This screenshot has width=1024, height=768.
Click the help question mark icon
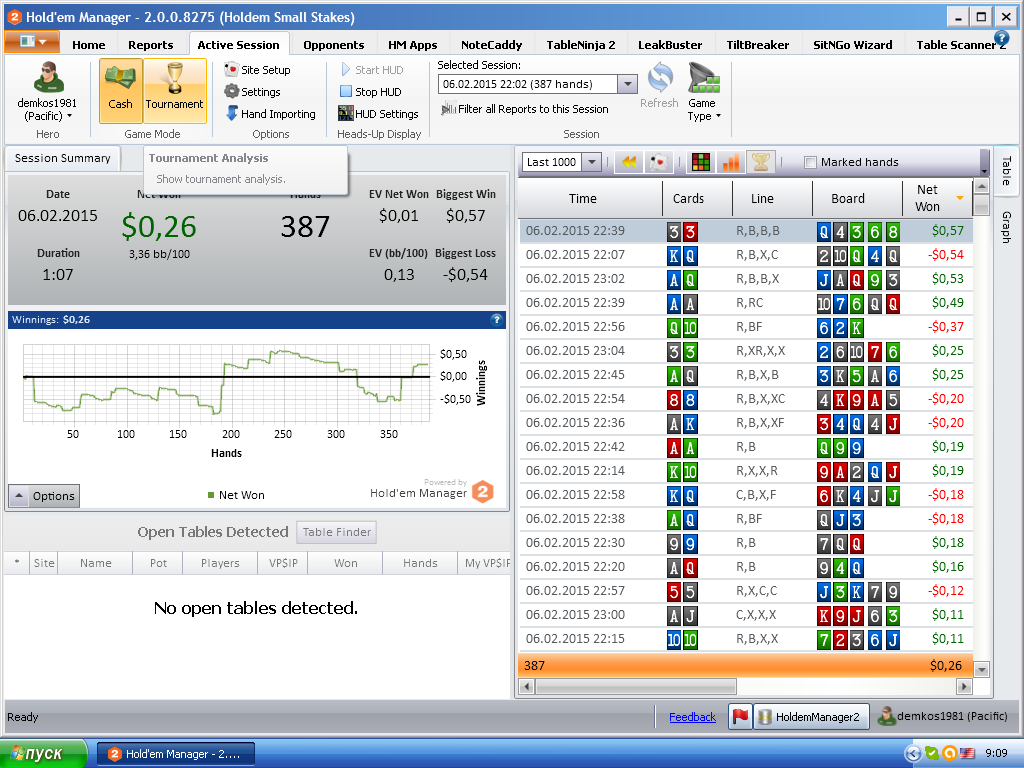[1001, 39]
